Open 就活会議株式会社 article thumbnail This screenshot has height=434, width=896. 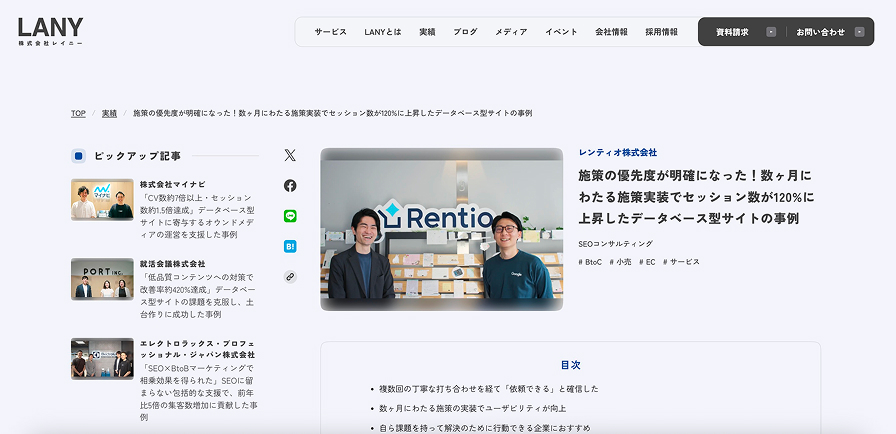pyautogui.click(x=102, y=279)
